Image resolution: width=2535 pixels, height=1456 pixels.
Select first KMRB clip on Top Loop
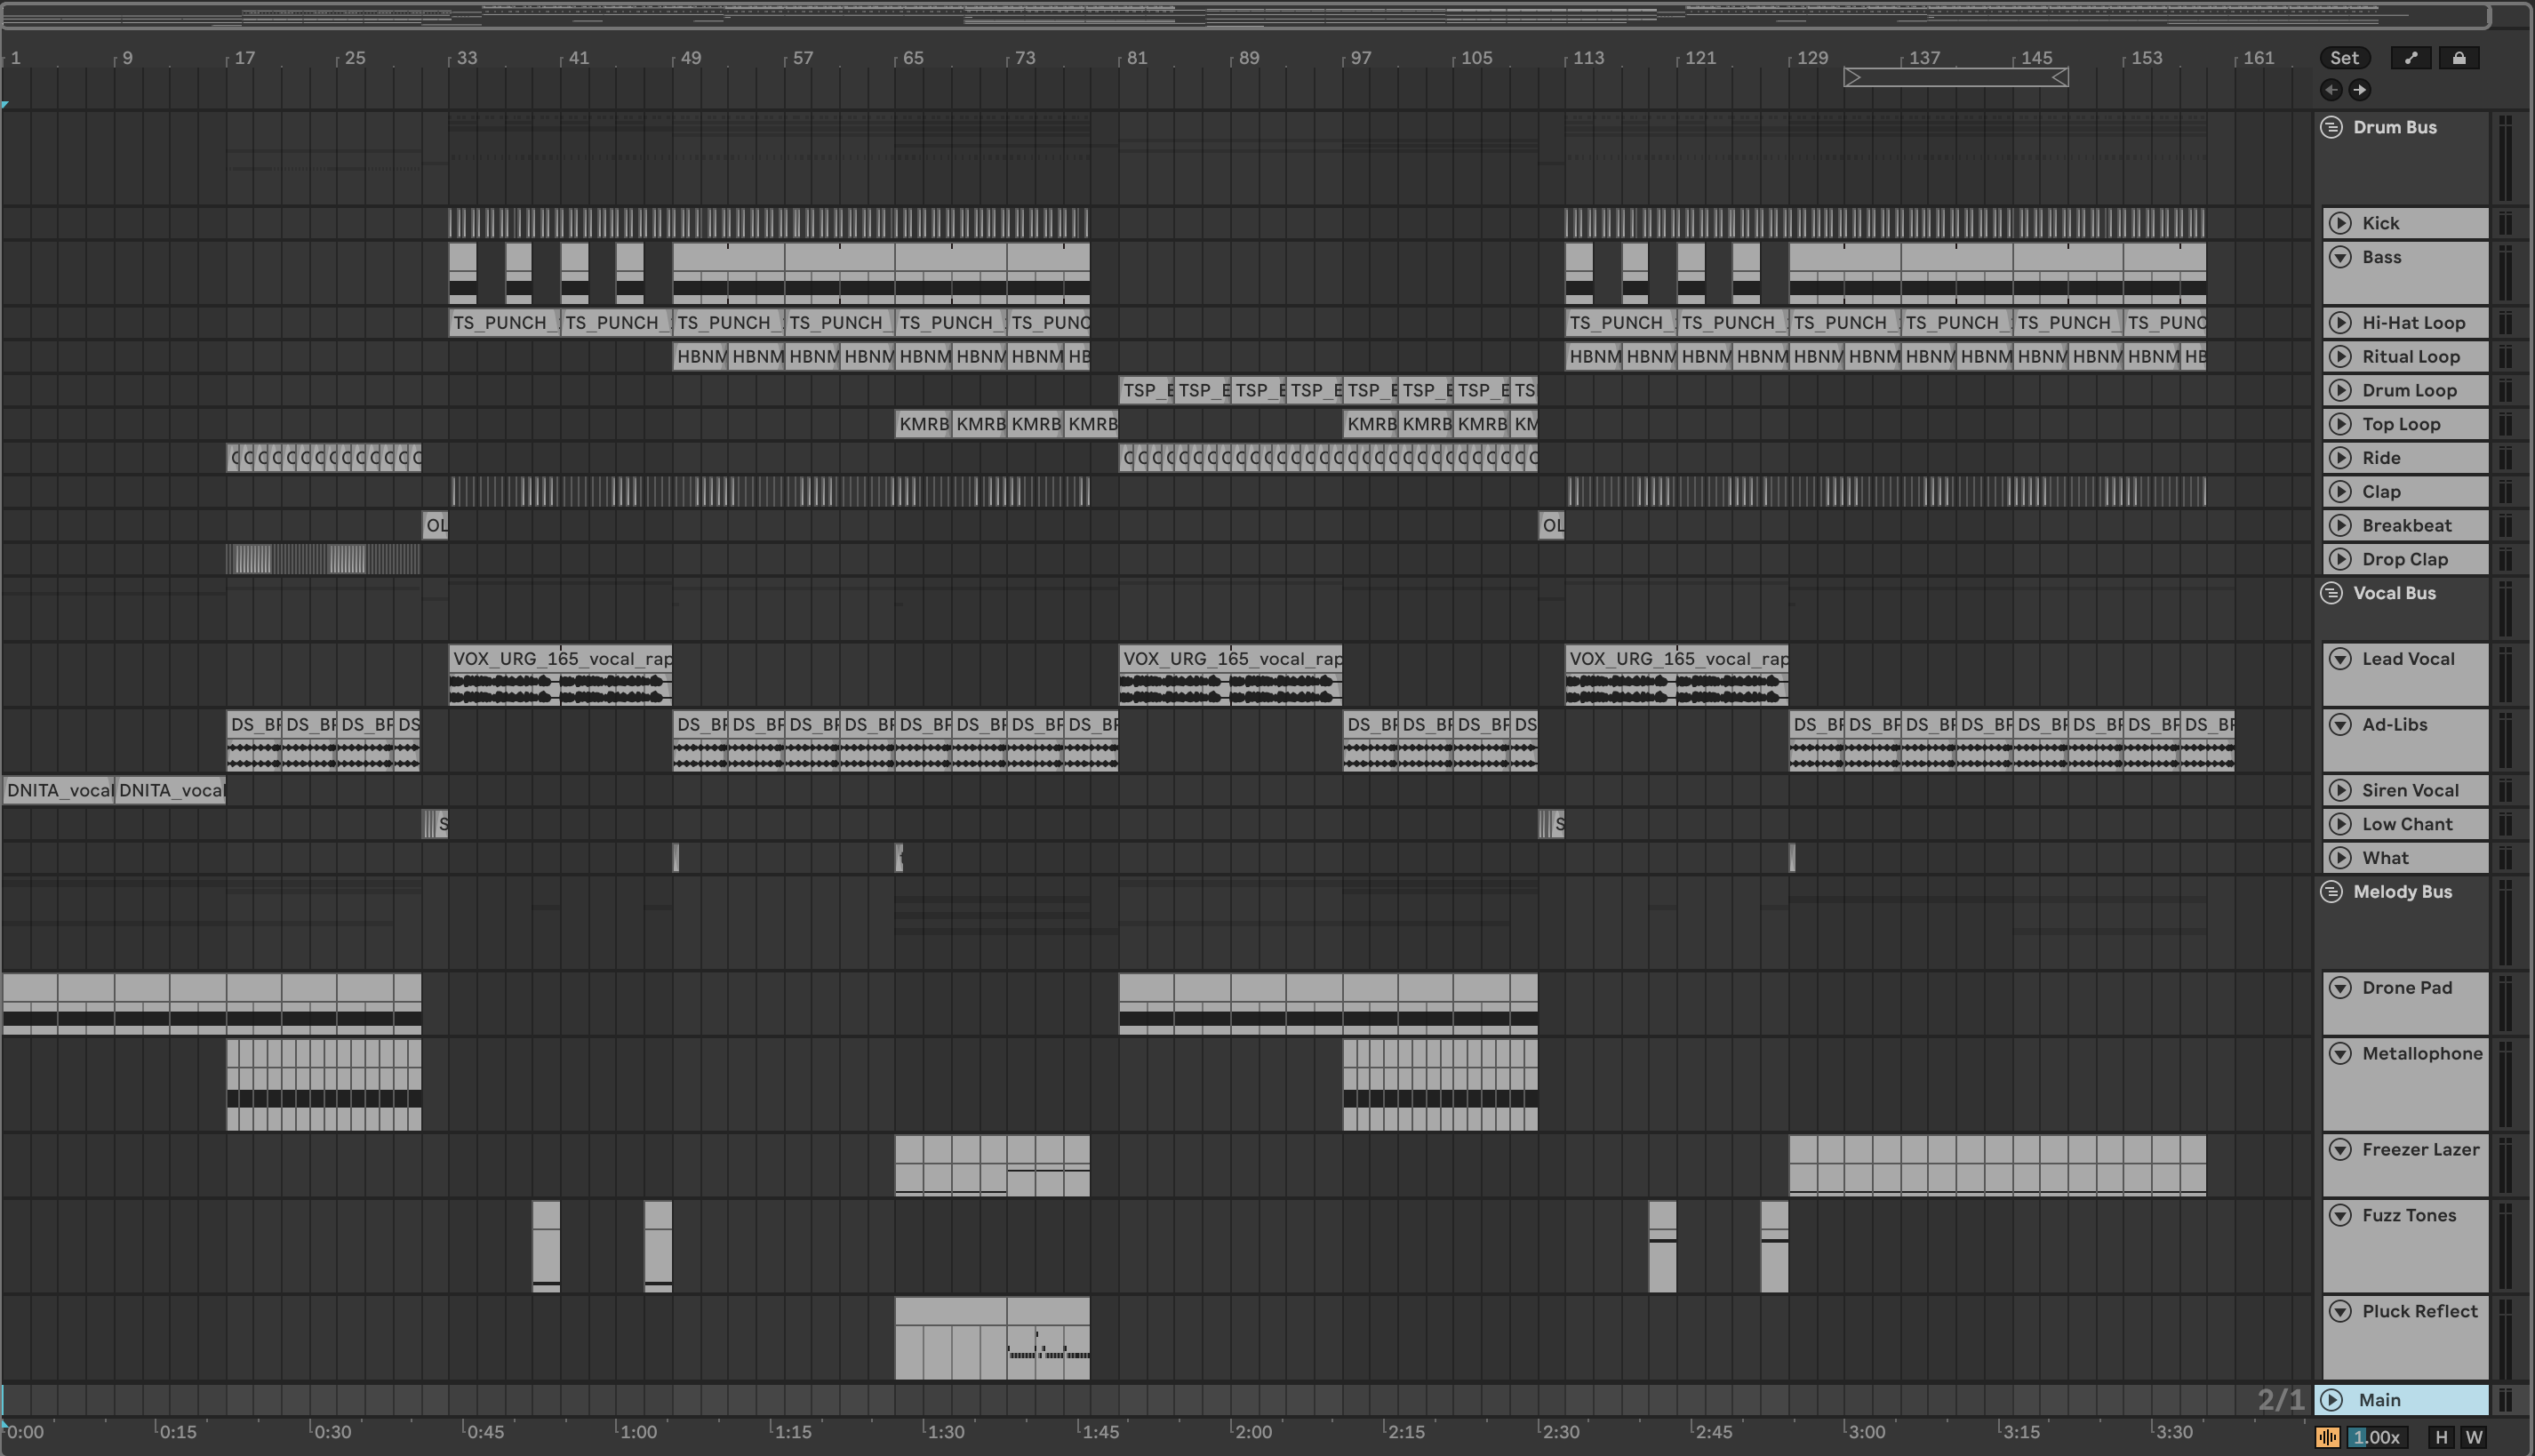click(x=923, y=424)
